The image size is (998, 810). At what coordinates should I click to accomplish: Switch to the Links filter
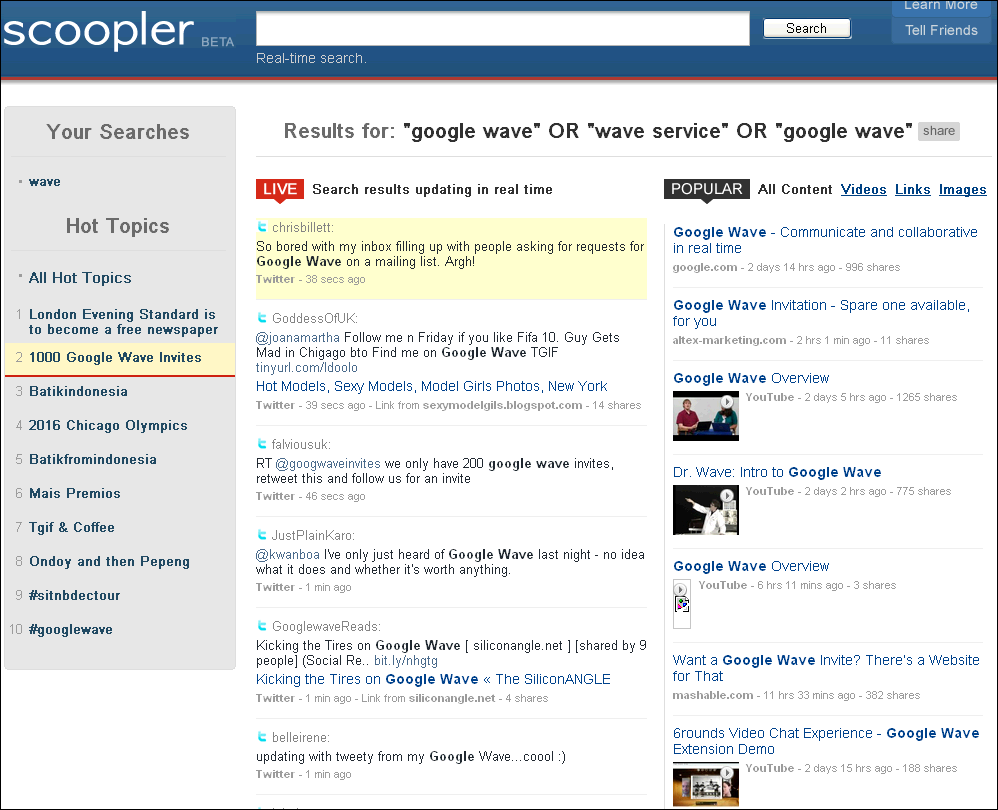click(912, 190)
